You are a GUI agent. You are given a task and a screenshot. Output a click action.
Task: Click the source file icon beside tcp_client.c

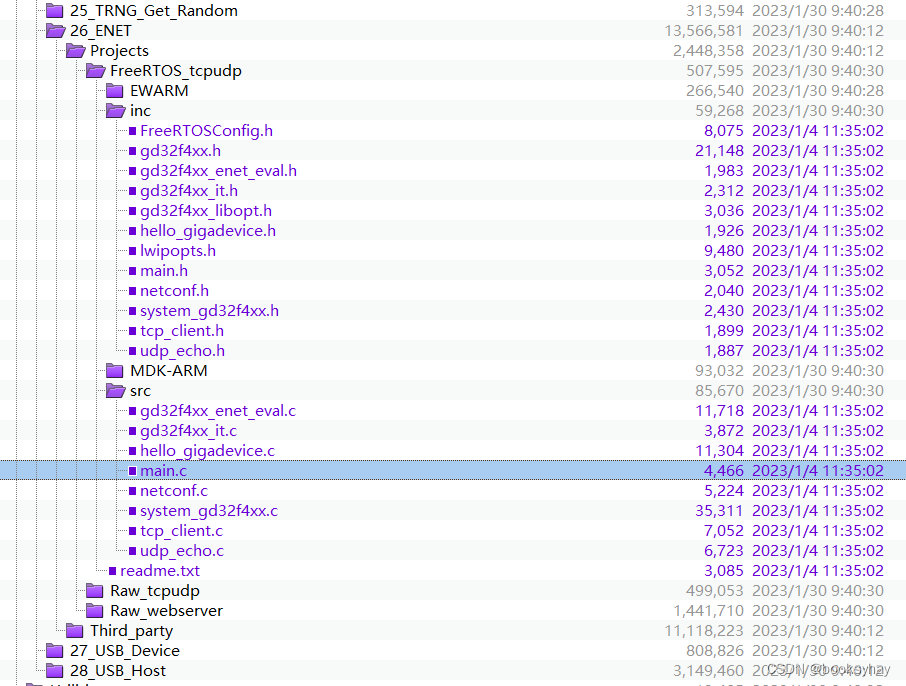(x=133, y=530)
